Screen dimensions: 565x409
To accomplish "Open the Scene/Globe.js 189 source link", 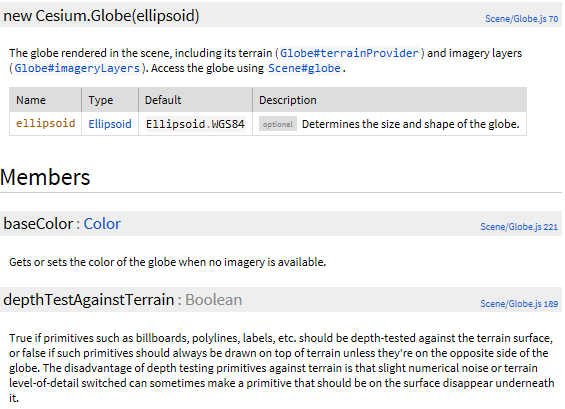I will pyautogui.click(x=519, y=304).
